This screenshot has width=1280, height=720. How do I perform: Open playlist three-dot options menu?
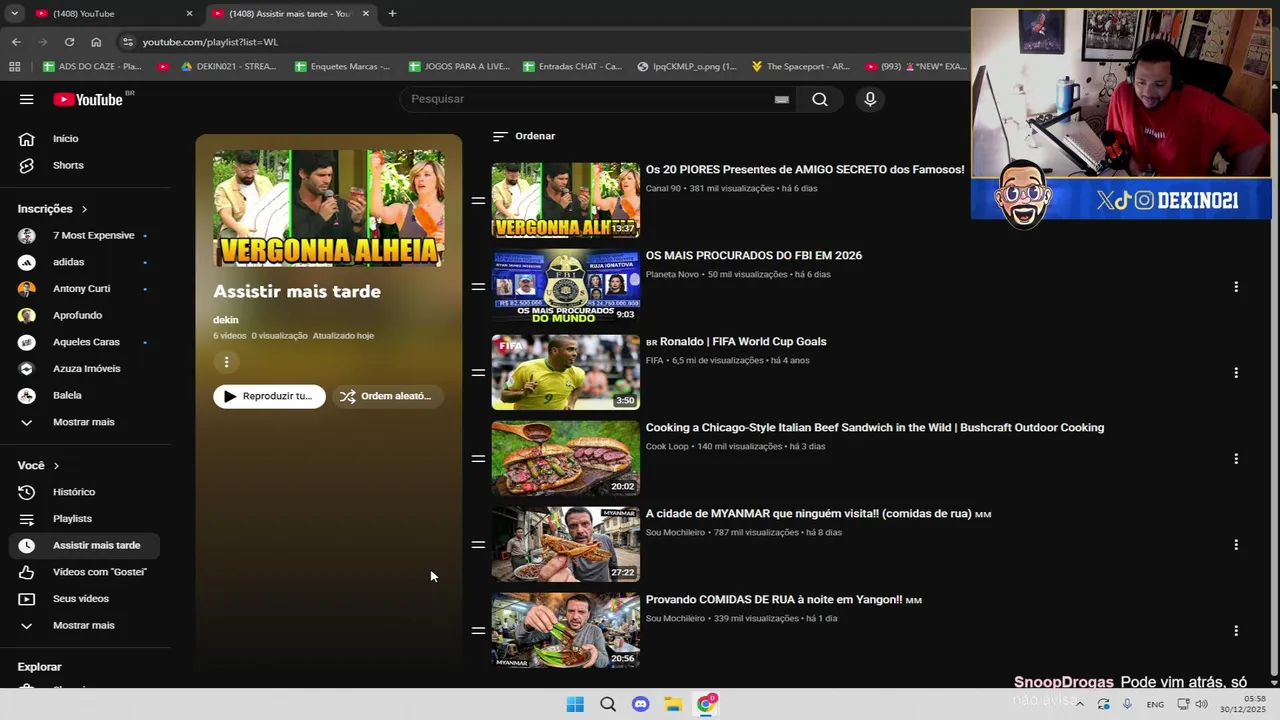point(226,362)
